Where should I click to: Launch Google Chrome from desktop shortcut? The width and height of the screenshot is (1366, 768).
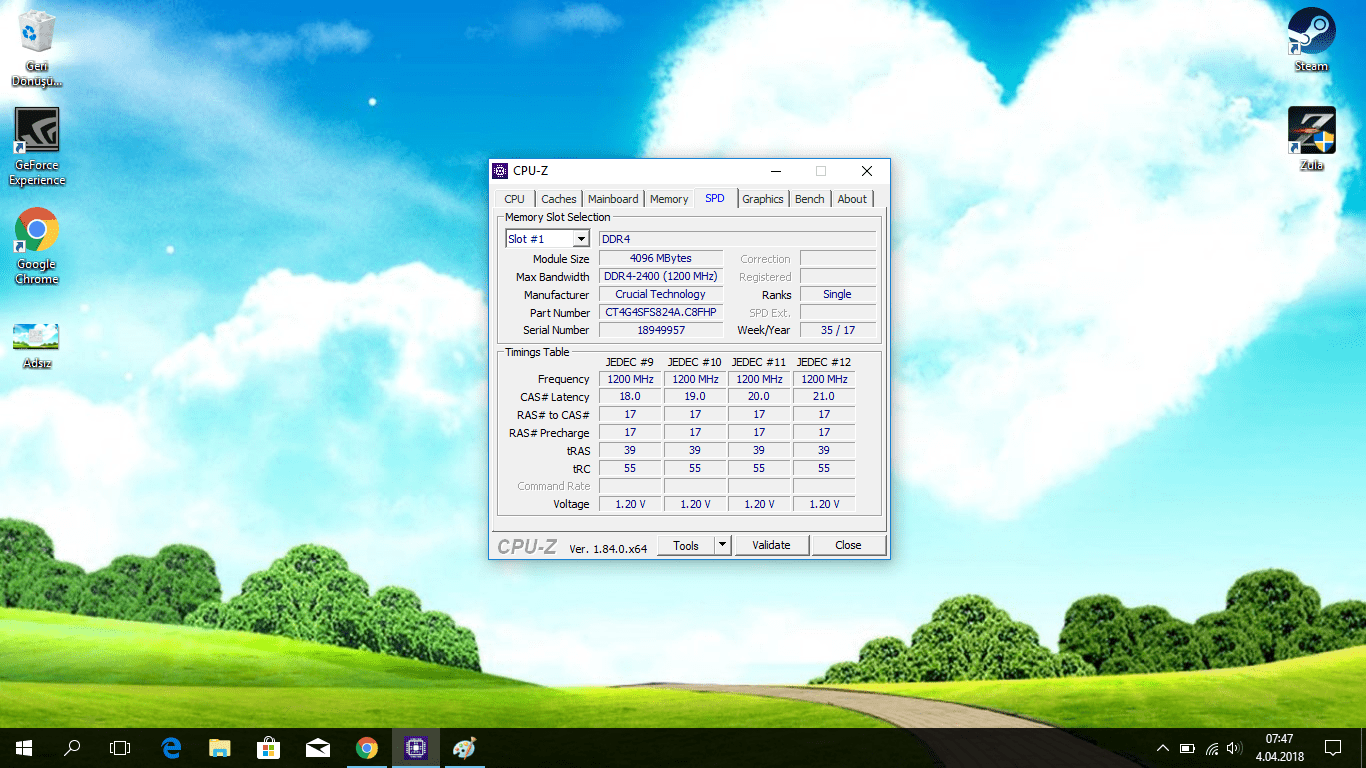pyautogui.click(x=37, y=231)
